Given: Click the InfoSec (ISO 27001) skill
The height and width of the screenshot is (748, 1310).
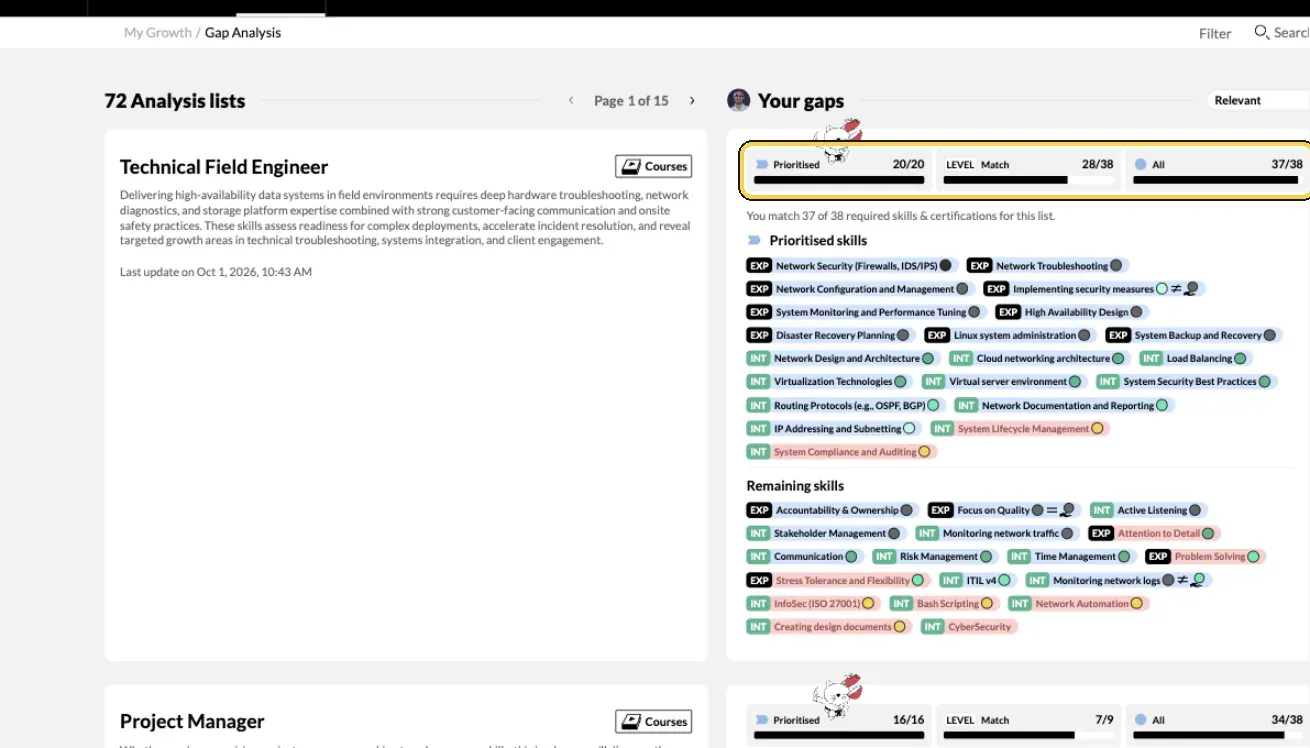Looking at the screenshot, I should point(814,604).
